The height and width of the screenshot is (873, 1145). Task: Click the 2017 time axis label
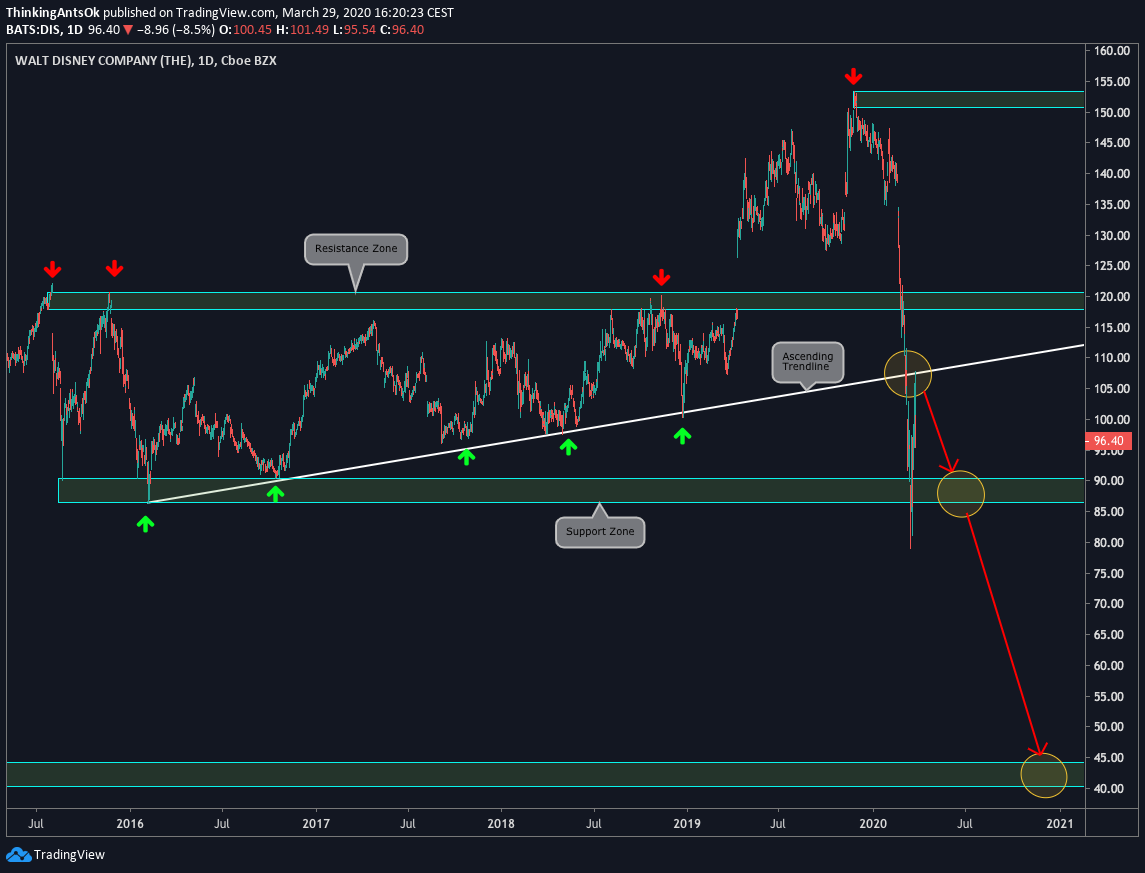pyautogui.click(x=315, y=824)
